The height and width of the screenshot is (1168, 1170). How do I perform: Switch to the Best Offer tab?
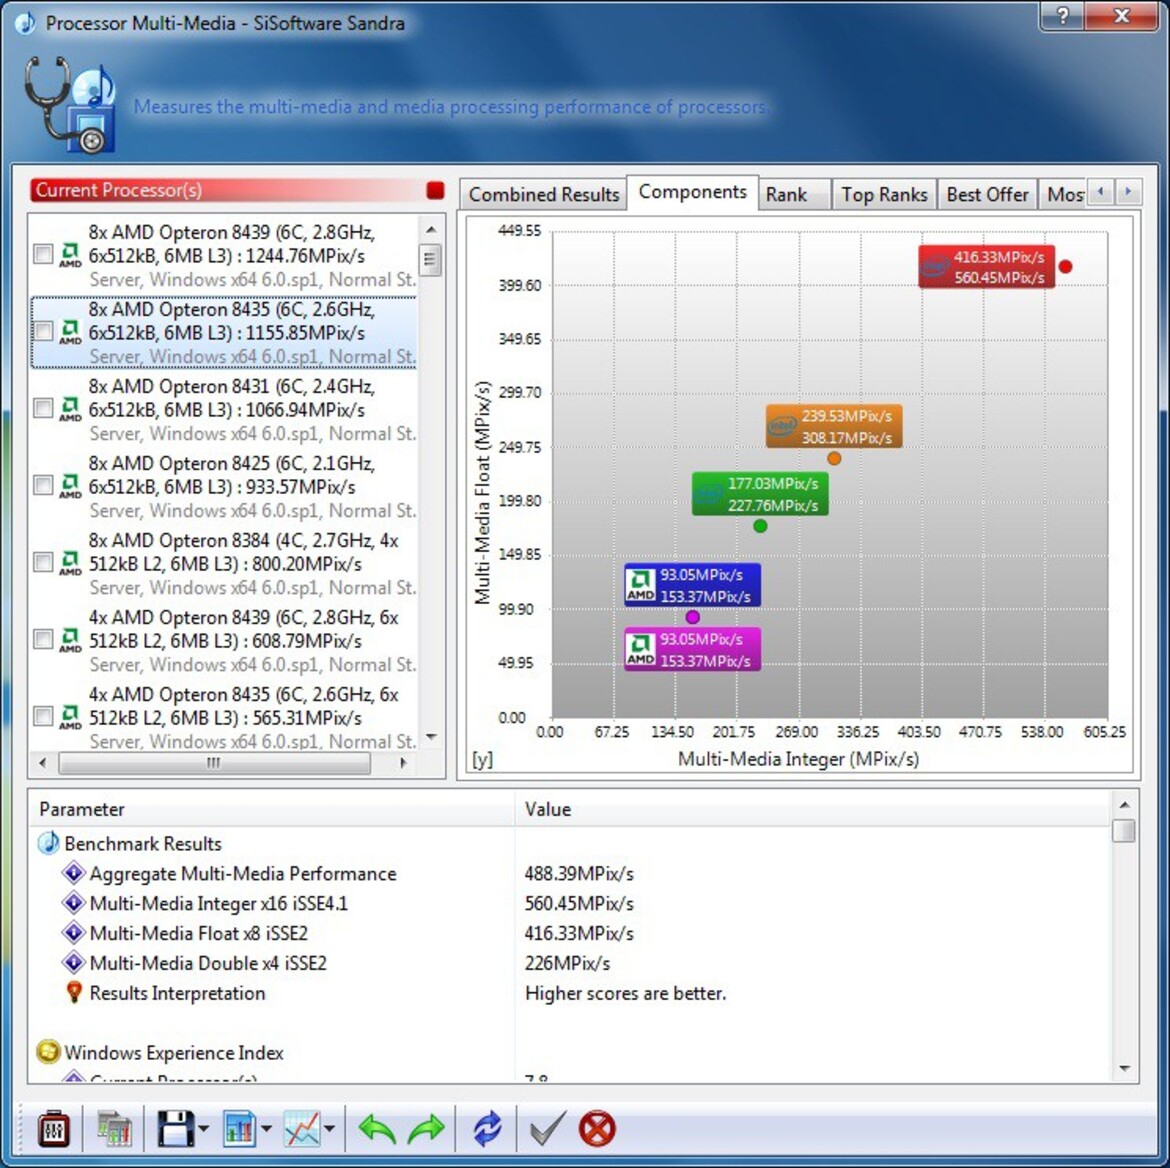point(987,194)
